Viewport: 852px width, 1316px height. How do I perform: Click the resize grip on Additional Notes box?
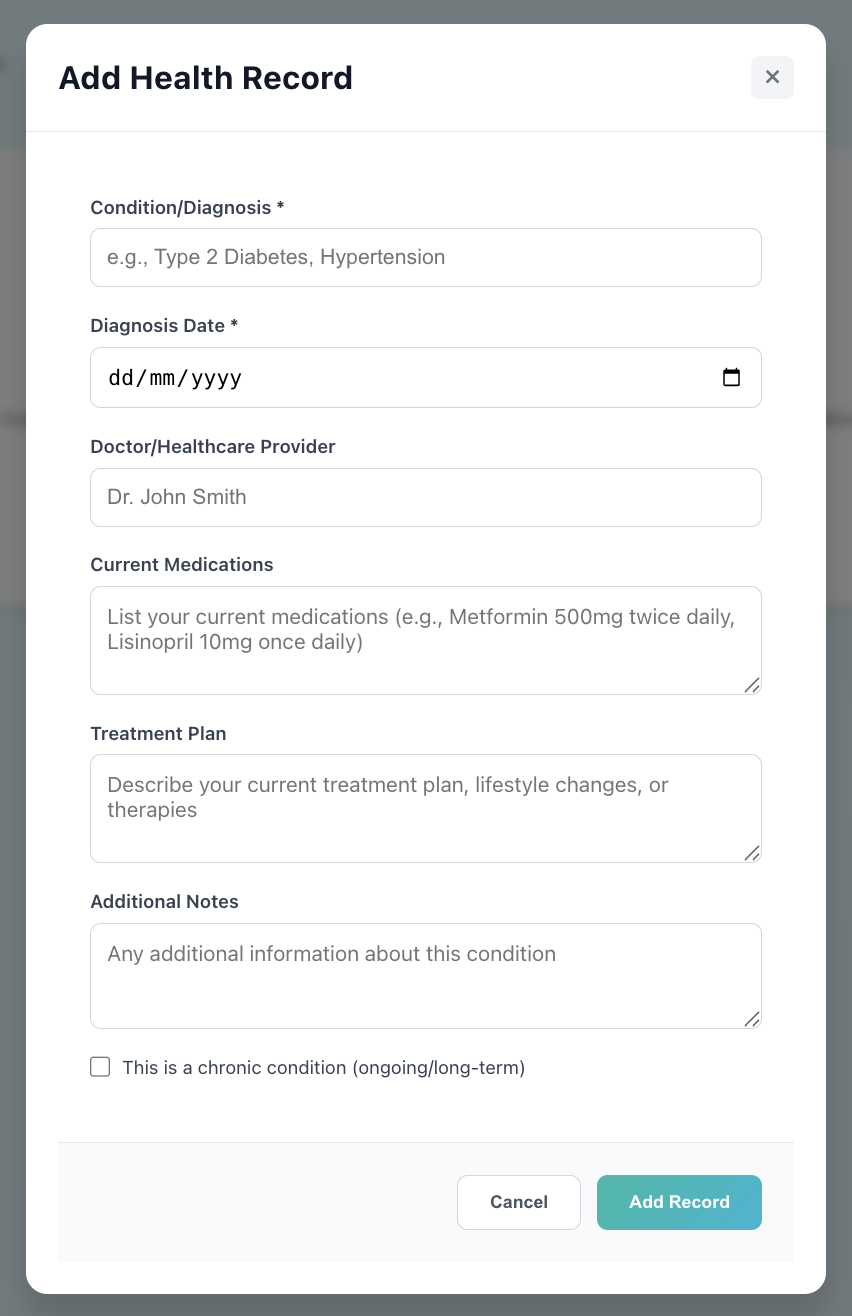[752, 1020]
